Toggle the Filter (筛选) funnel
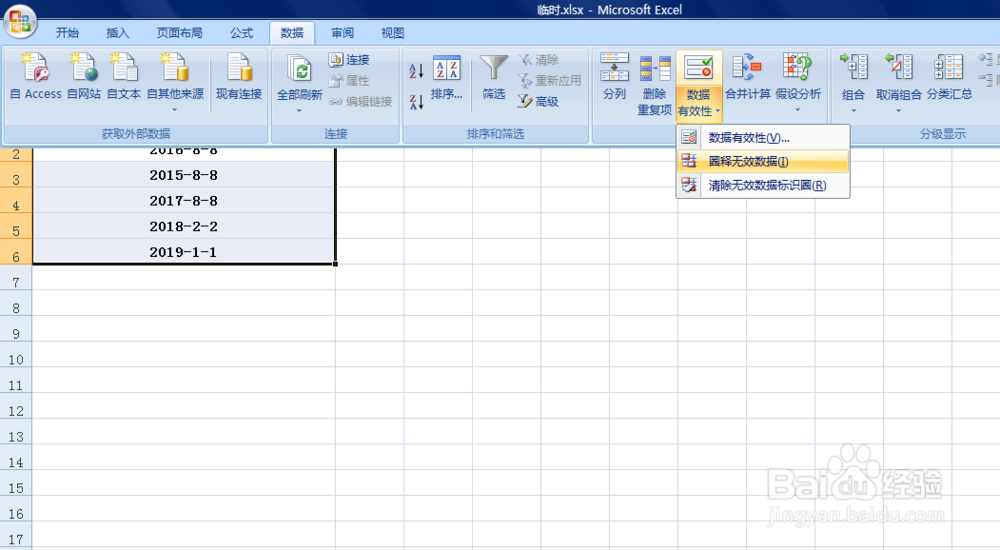 pyautogui.click(x=494, y=77)
